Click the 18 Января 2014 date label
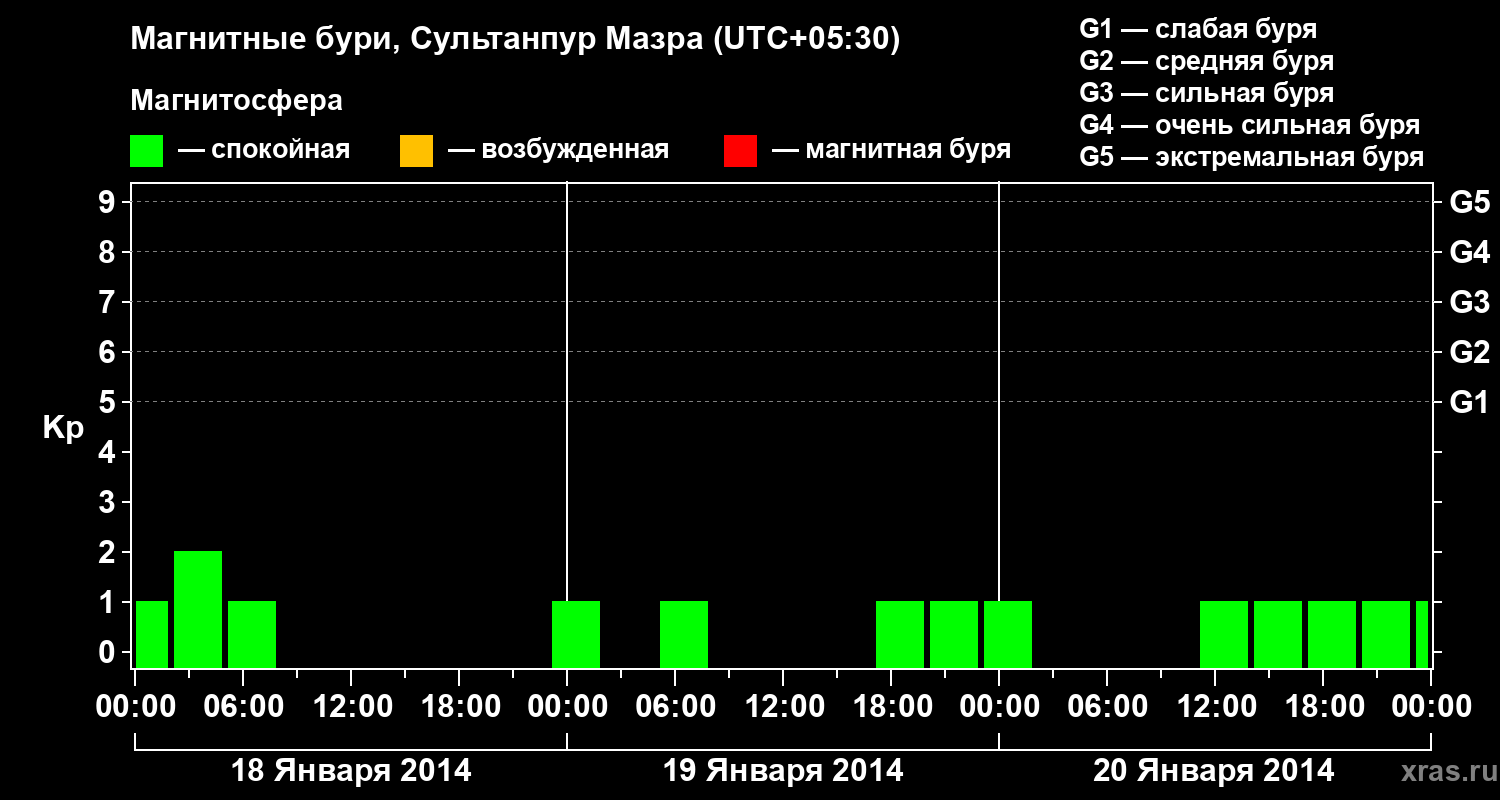This screenshot has height=800, width=1500. pyautogui.click(x=351, y=771)
